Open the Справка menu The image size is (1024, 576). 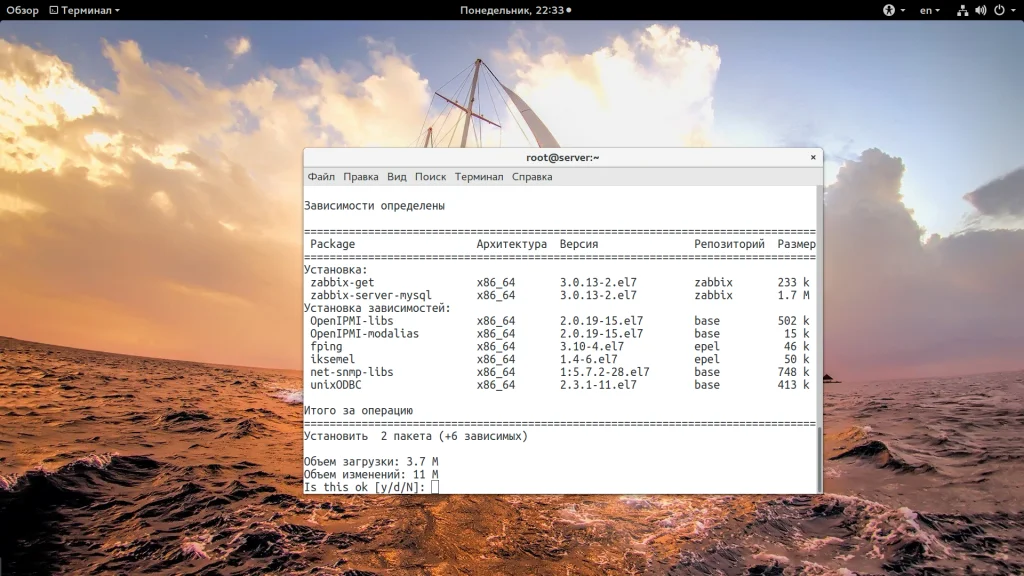pos(532,177)
